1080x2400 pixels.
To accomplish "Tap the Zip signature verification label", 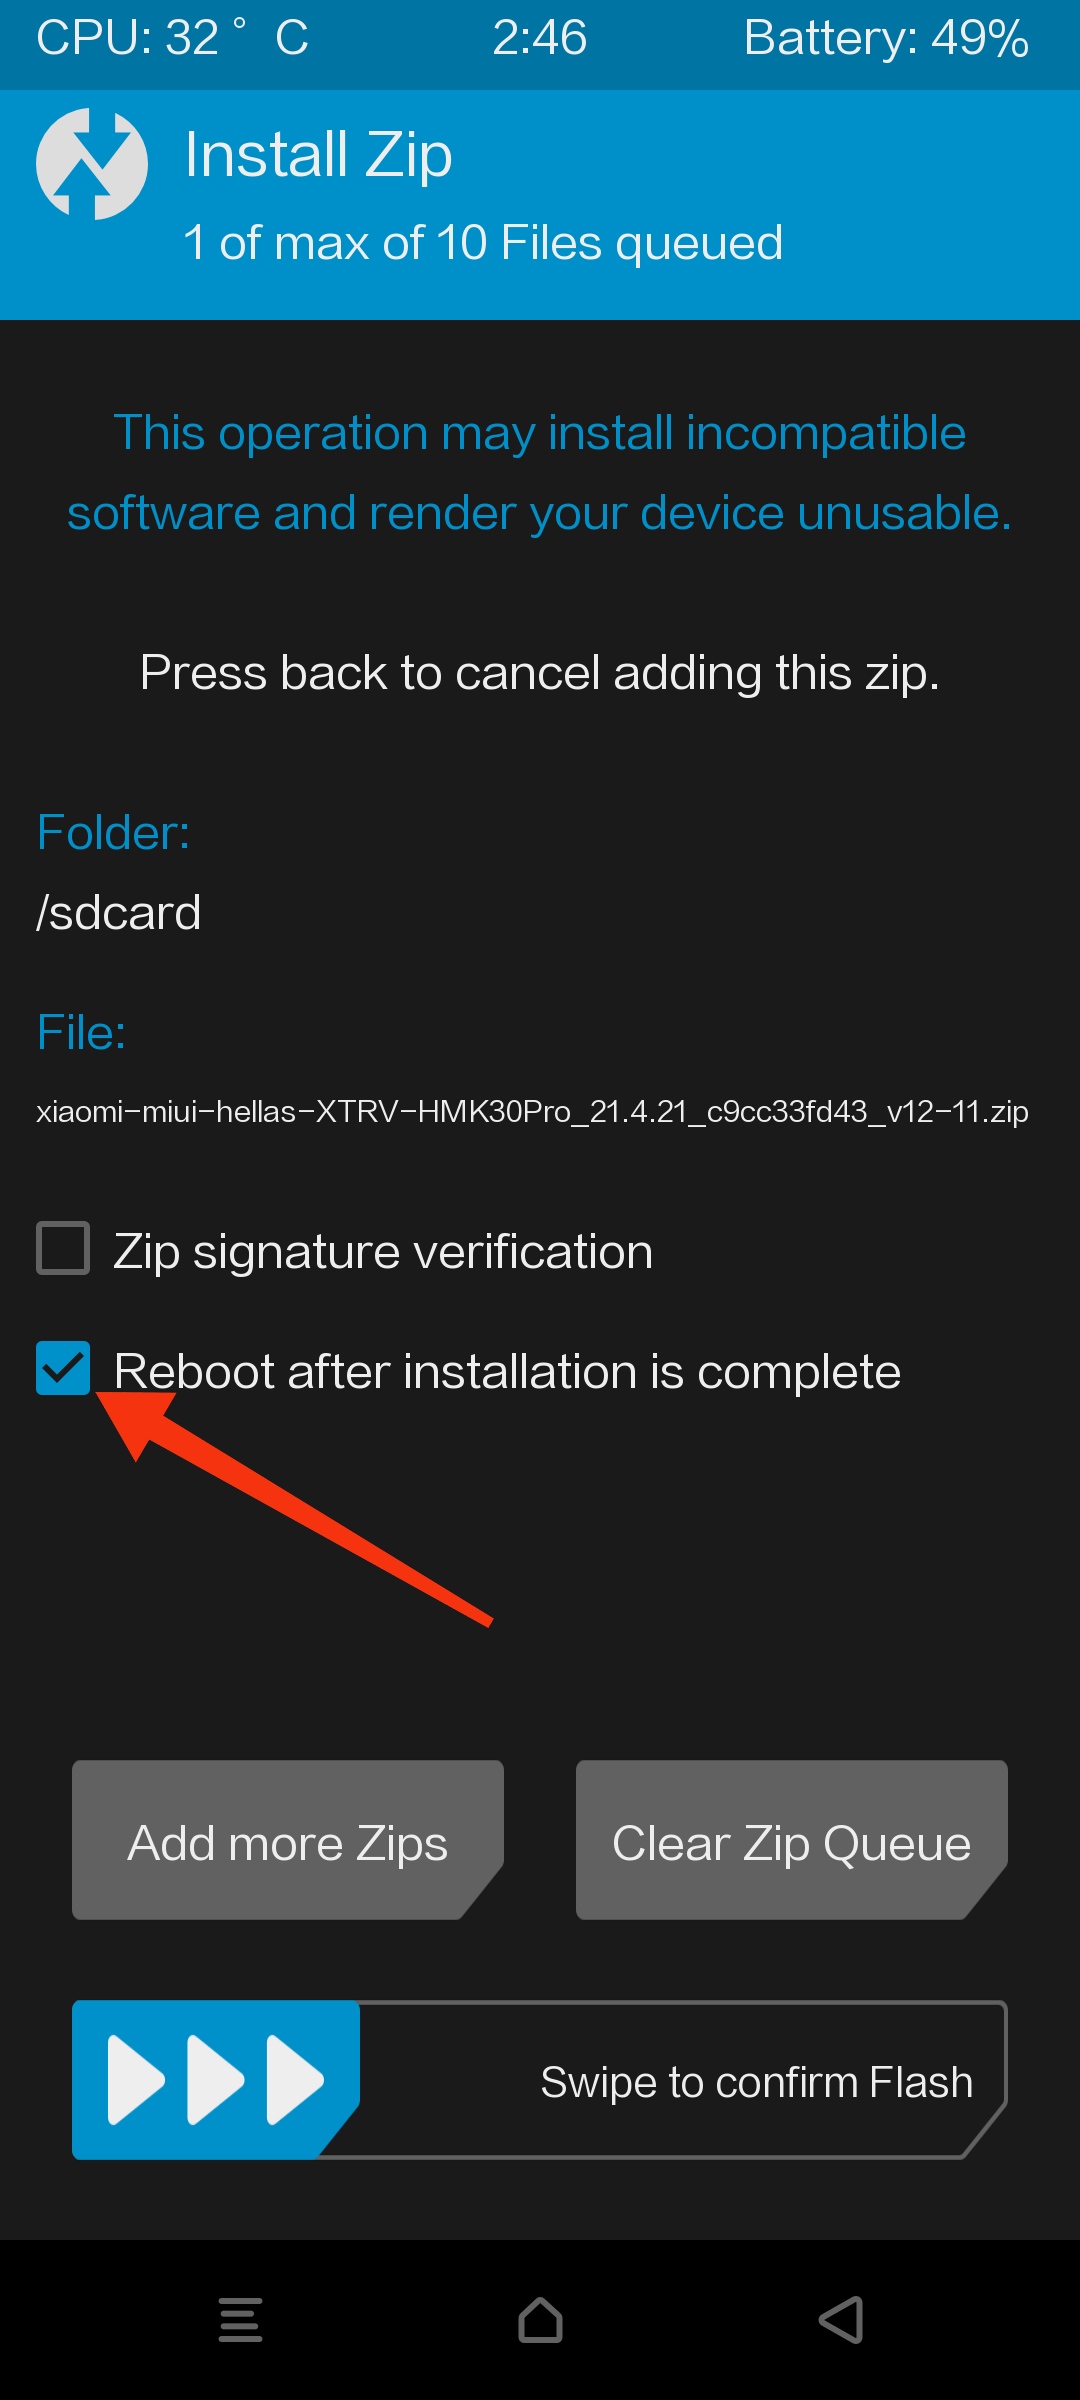I will click(x=383, y=1251).
